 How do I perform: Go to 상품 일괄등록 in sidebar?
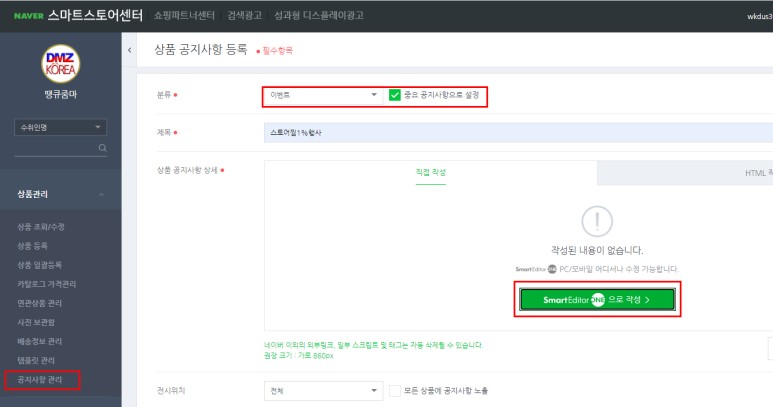pos(39,265)
